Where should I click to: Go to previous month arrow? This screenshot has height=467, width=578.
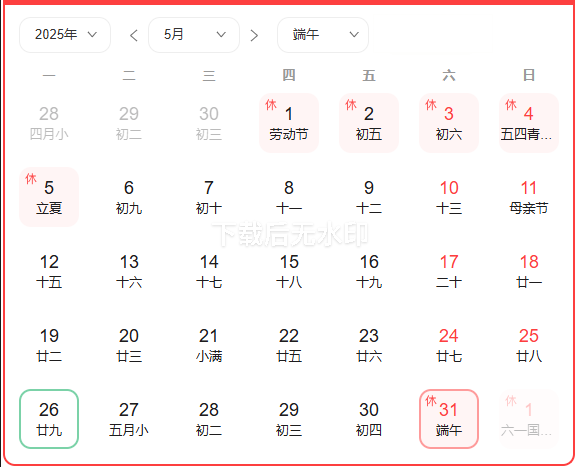tap(134, 35)
